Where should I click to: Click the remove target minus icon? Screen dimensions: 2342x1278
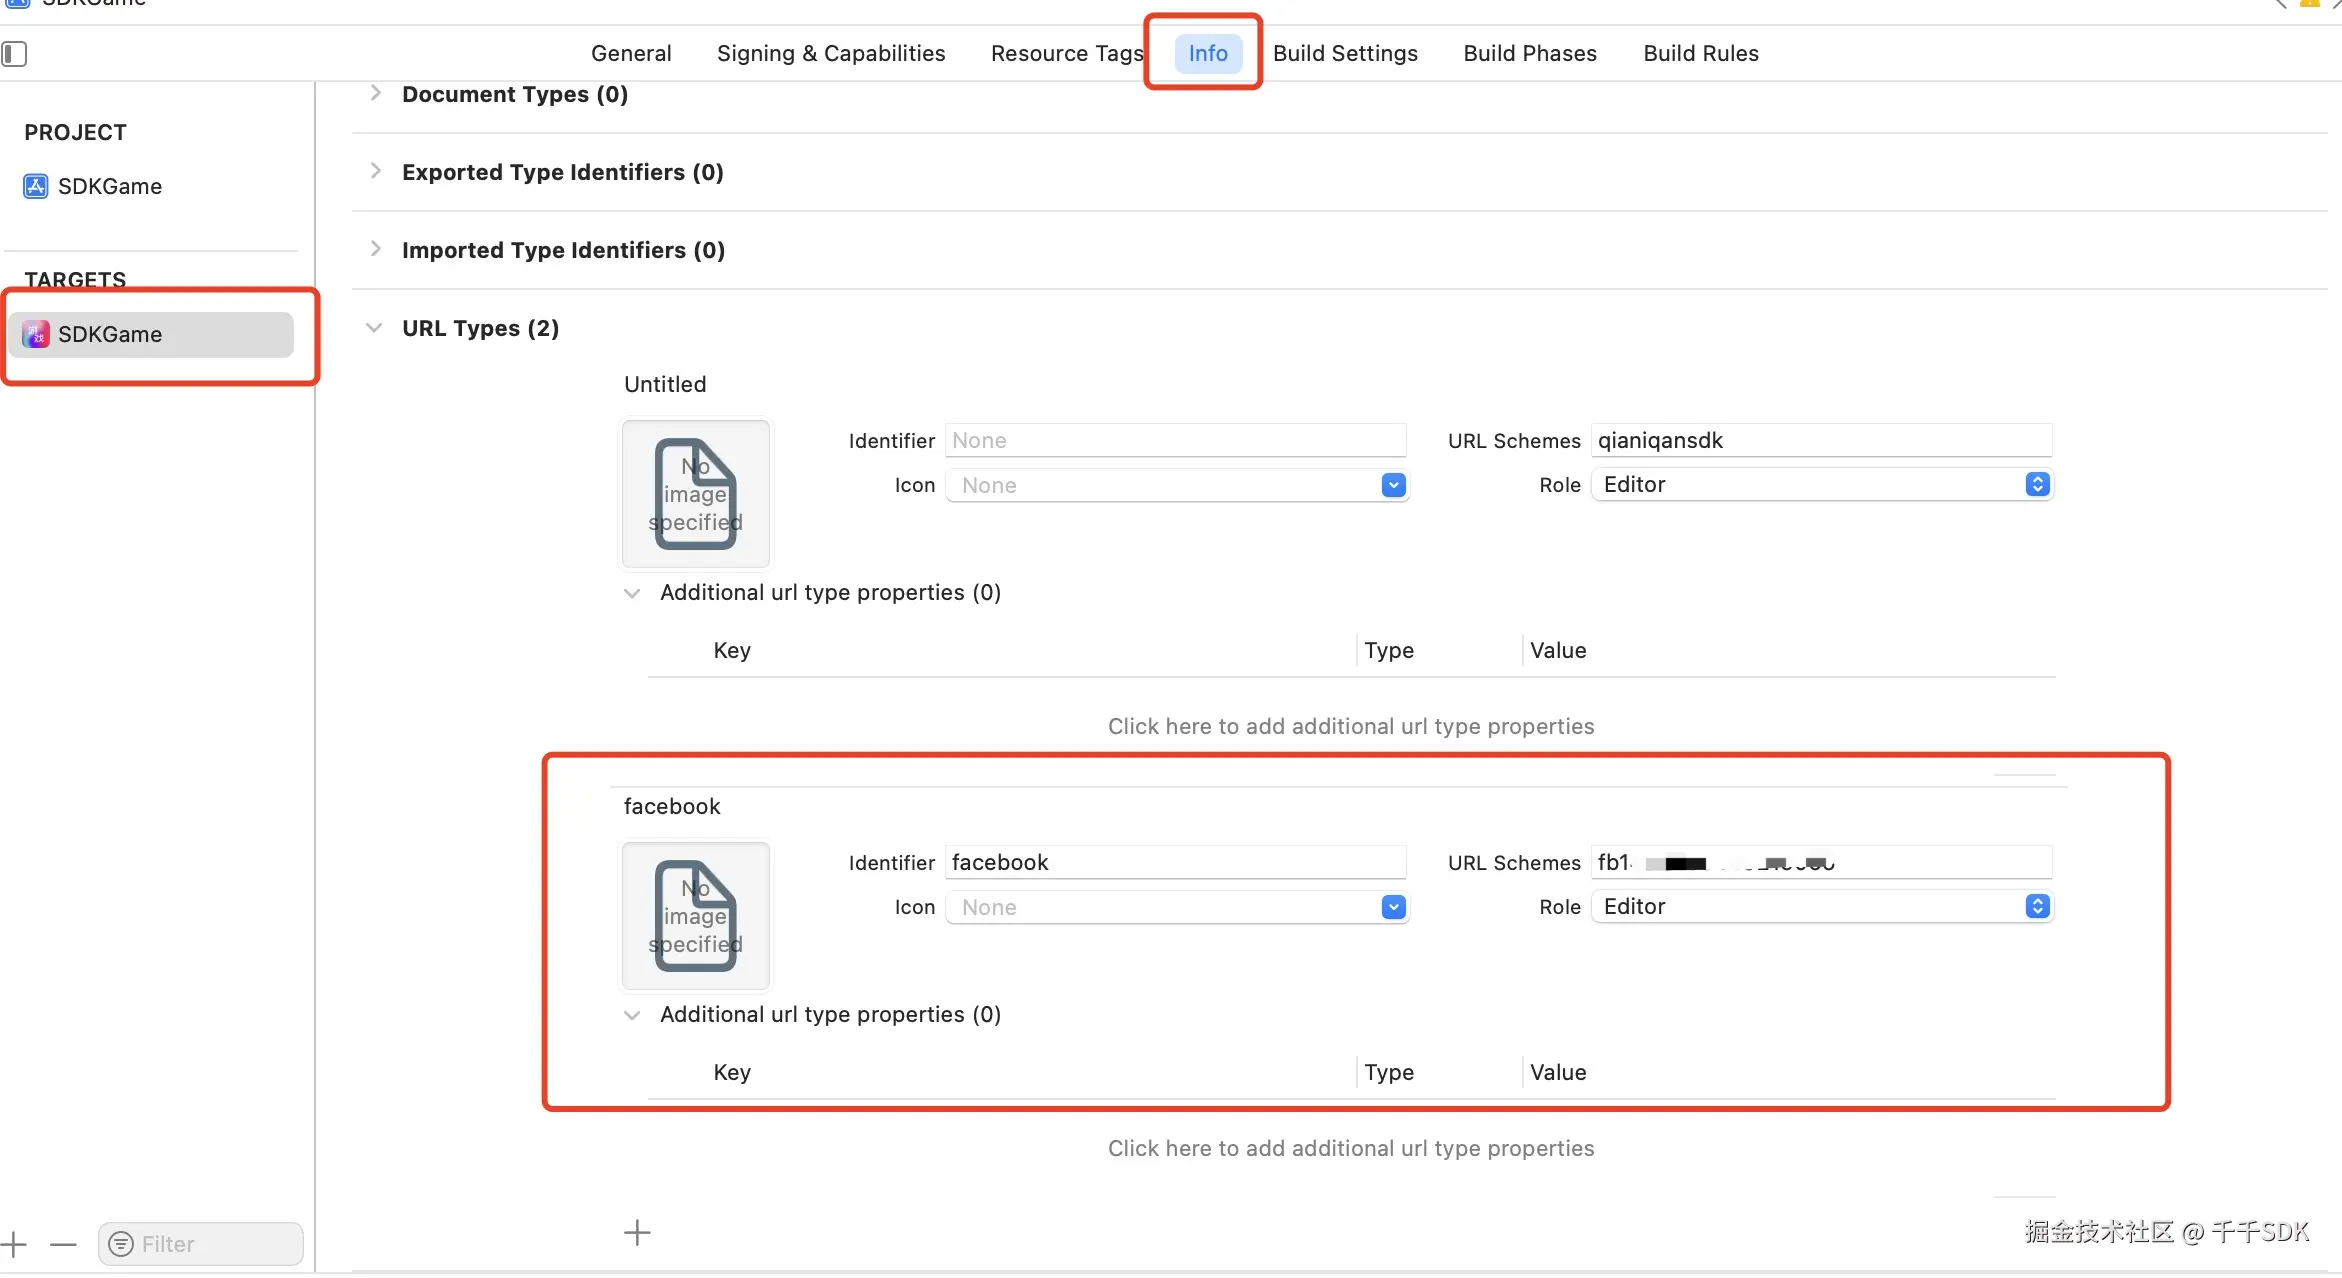pyautogui.click(x=63, y=1244)
